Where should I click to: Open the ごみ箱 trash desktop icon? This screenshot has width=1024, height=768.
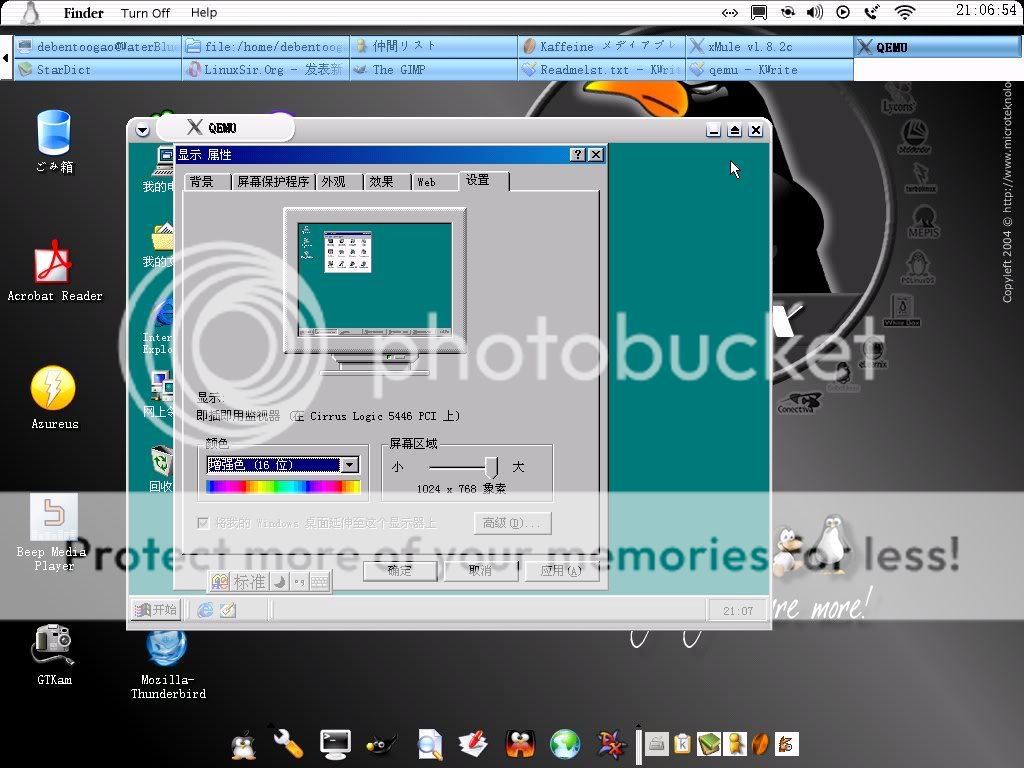pos(54,141)
